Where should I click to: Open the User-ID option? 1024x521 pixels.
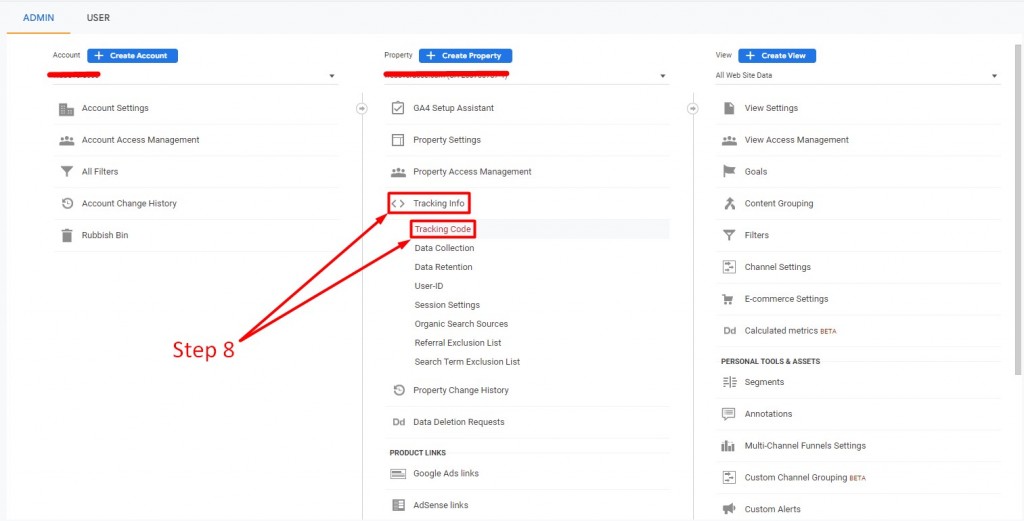pos(429,286)
